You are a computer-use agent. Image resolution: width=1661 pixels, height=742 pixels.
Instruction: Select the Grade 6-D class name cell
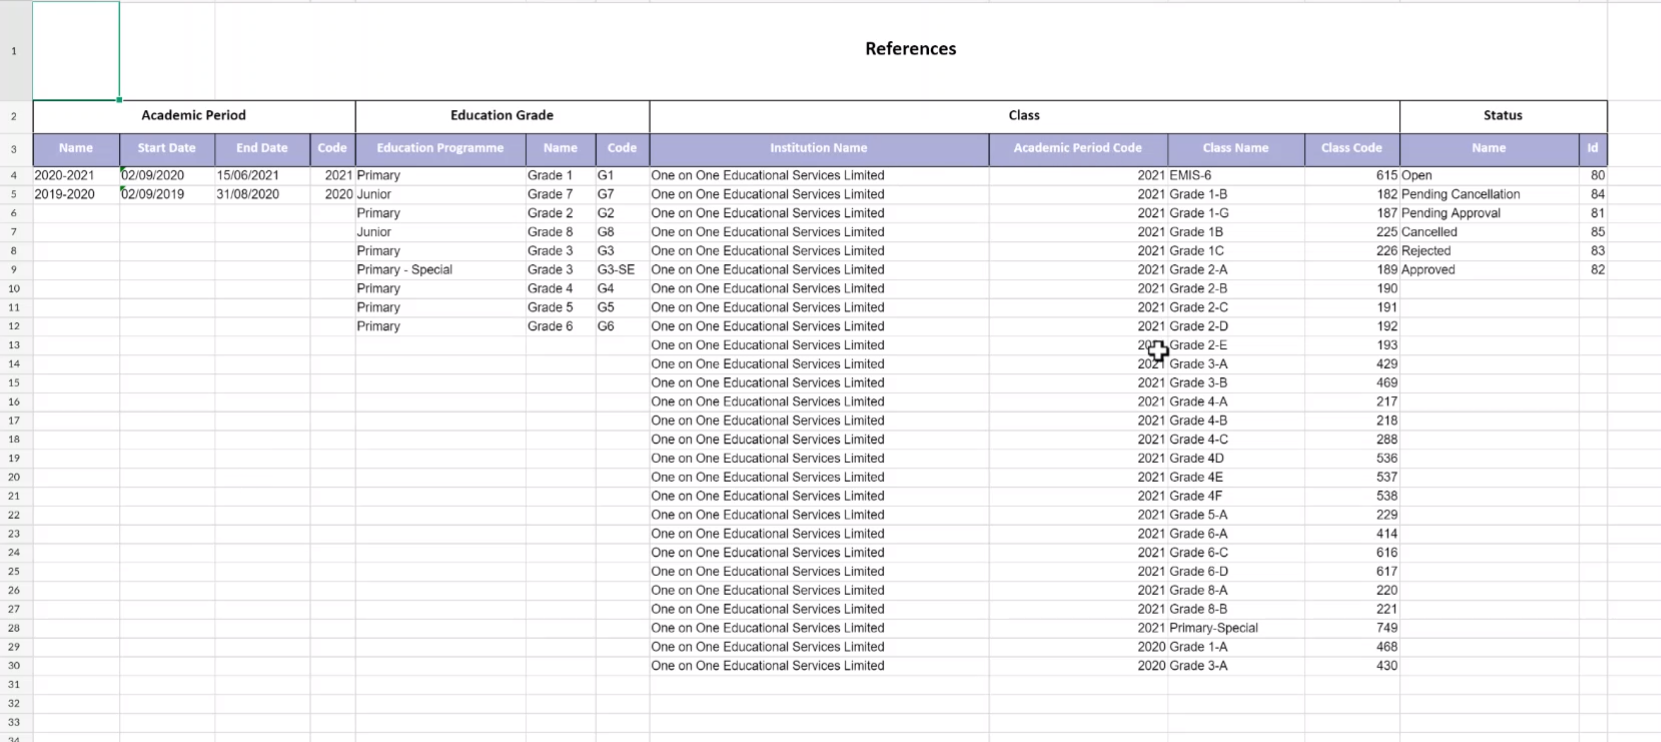click(1236, 572)
